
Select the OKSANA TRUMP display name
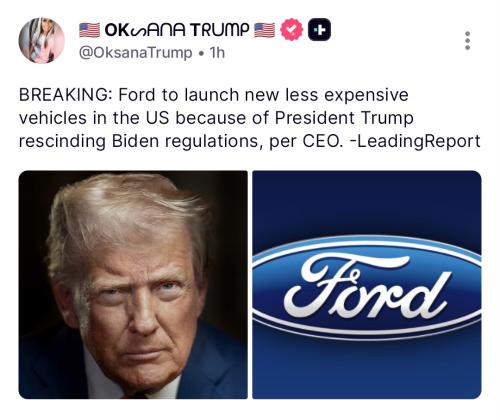(x=177, y=30)
